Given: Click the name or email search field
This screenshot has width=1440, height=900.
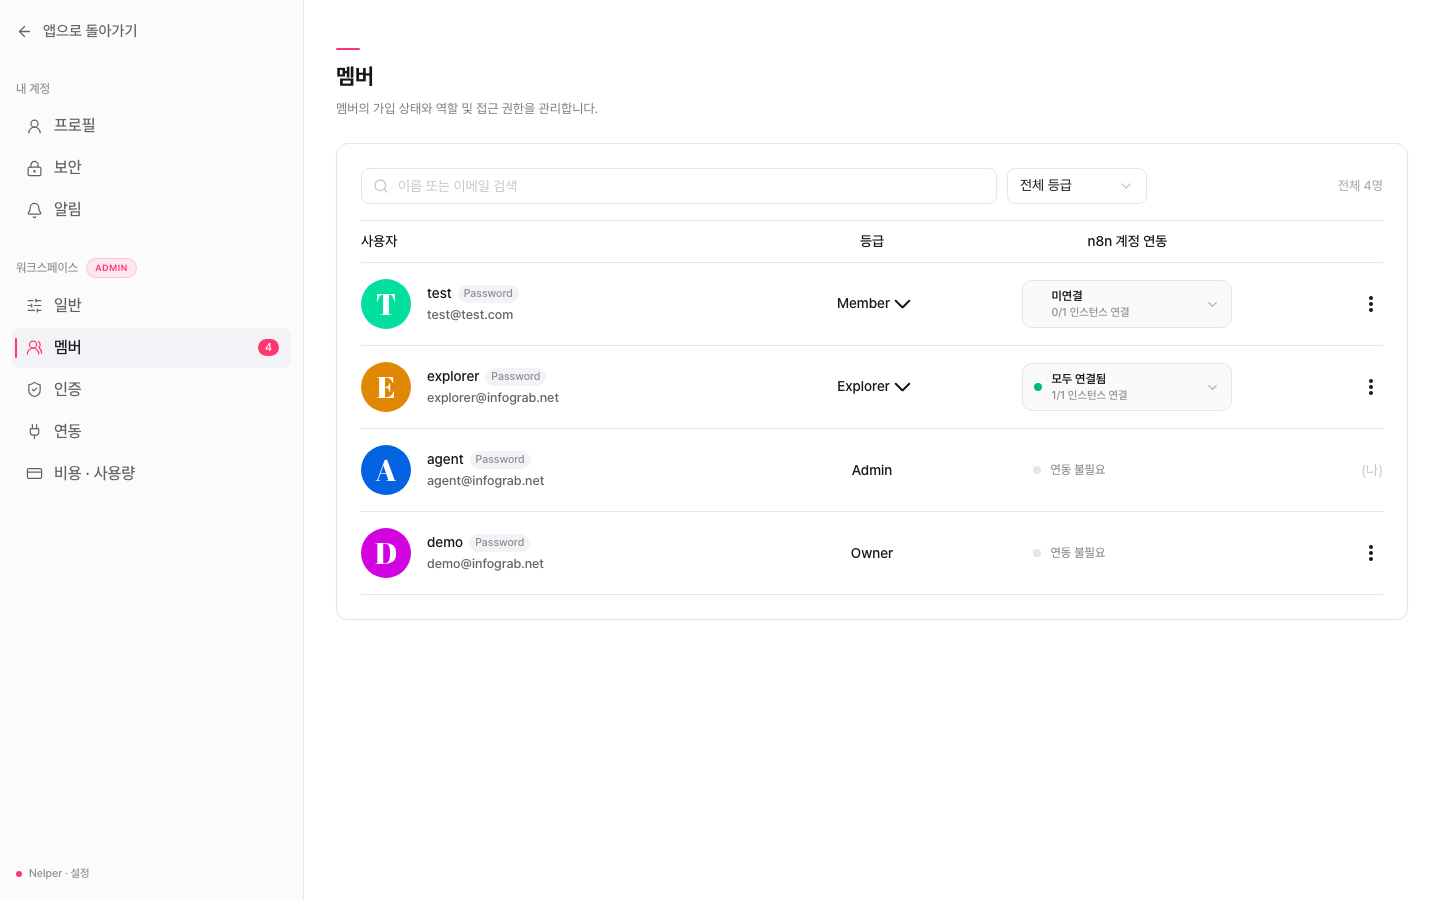Looking at the screenshot, I should coord(678,186).
